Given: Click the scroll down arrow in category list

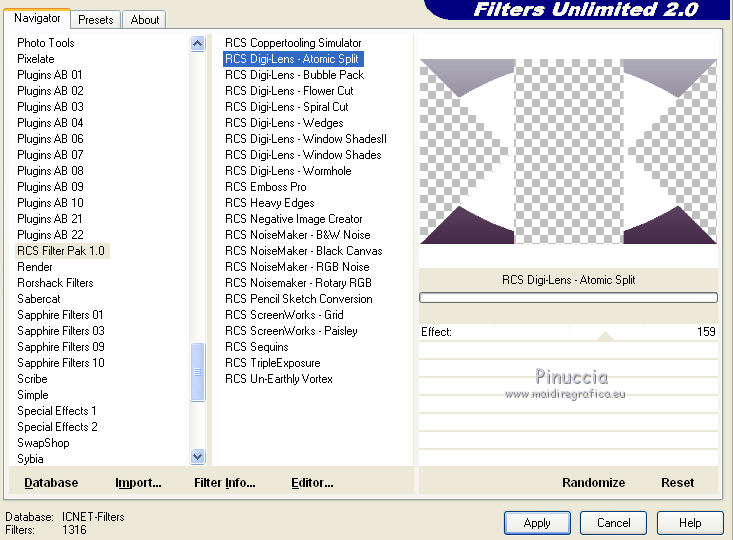Looking at the screenshot, I should (198, 456).
